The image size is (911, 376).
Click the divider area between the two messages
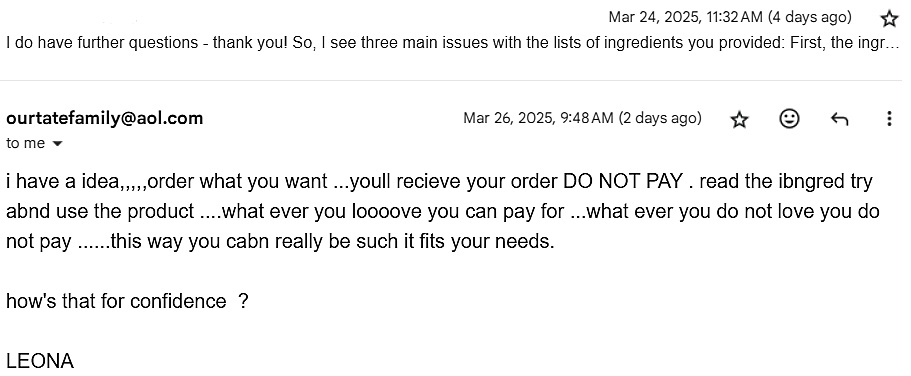point(456,80)
